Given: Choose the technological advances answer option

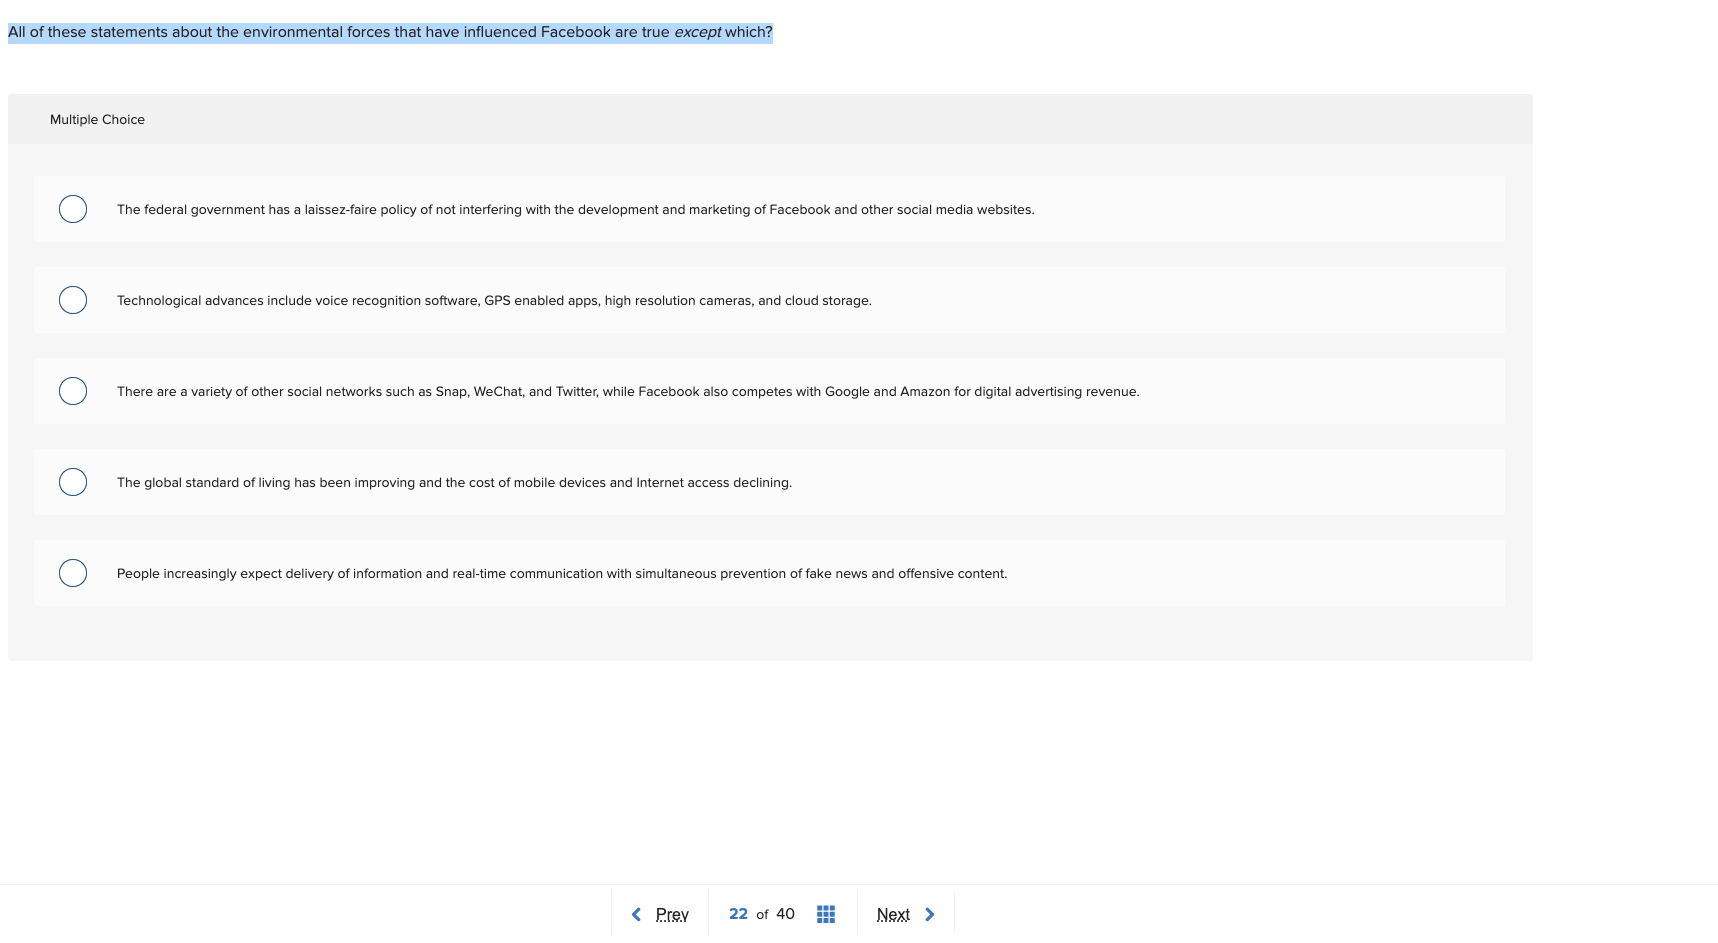Looking at the screenshot, I should 73,300.
